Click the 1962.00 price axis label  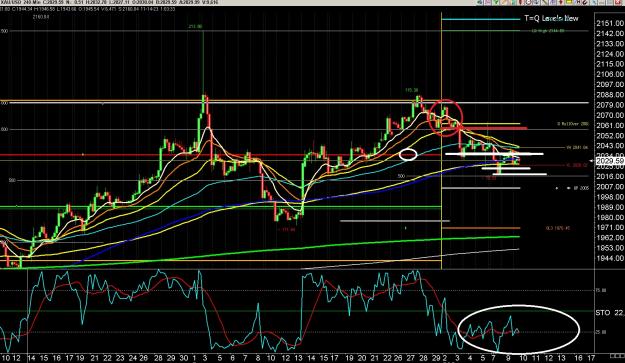(610, 238)
